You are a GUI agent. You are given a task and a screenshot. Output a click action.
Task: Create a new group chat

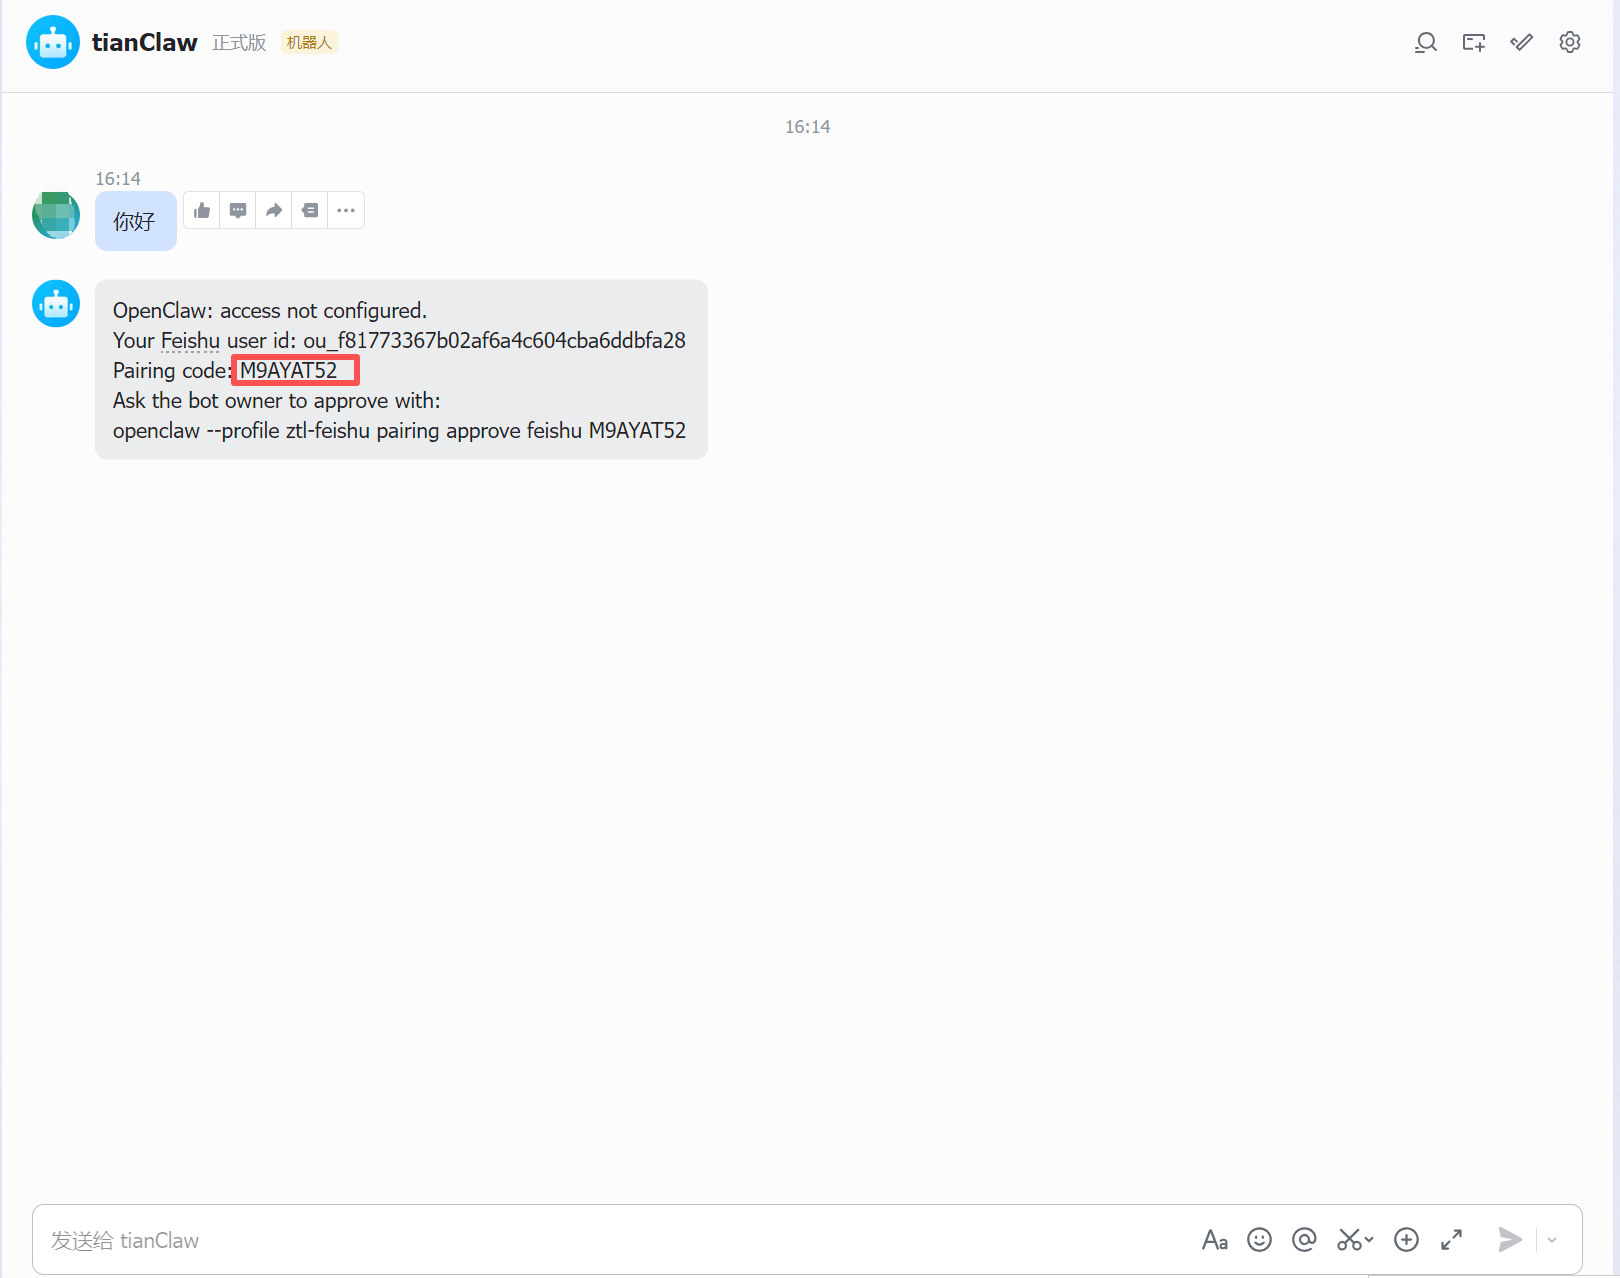coord(1473,42)
